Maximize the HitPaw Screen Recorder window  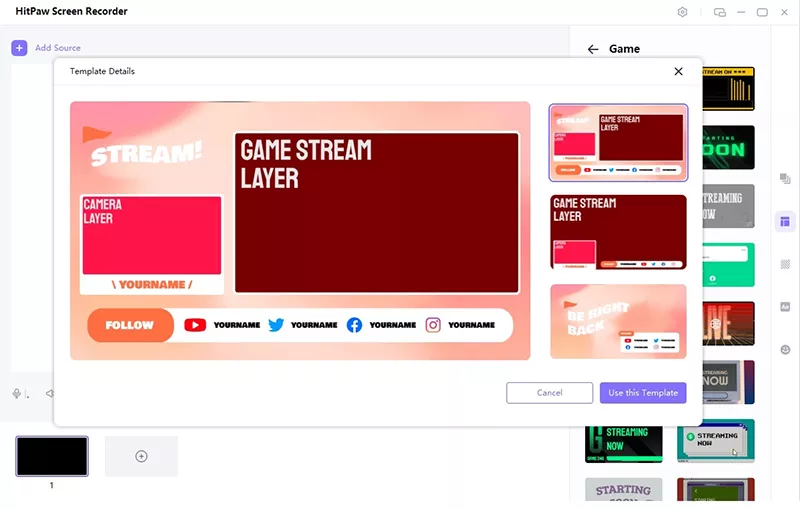[762, 12]
